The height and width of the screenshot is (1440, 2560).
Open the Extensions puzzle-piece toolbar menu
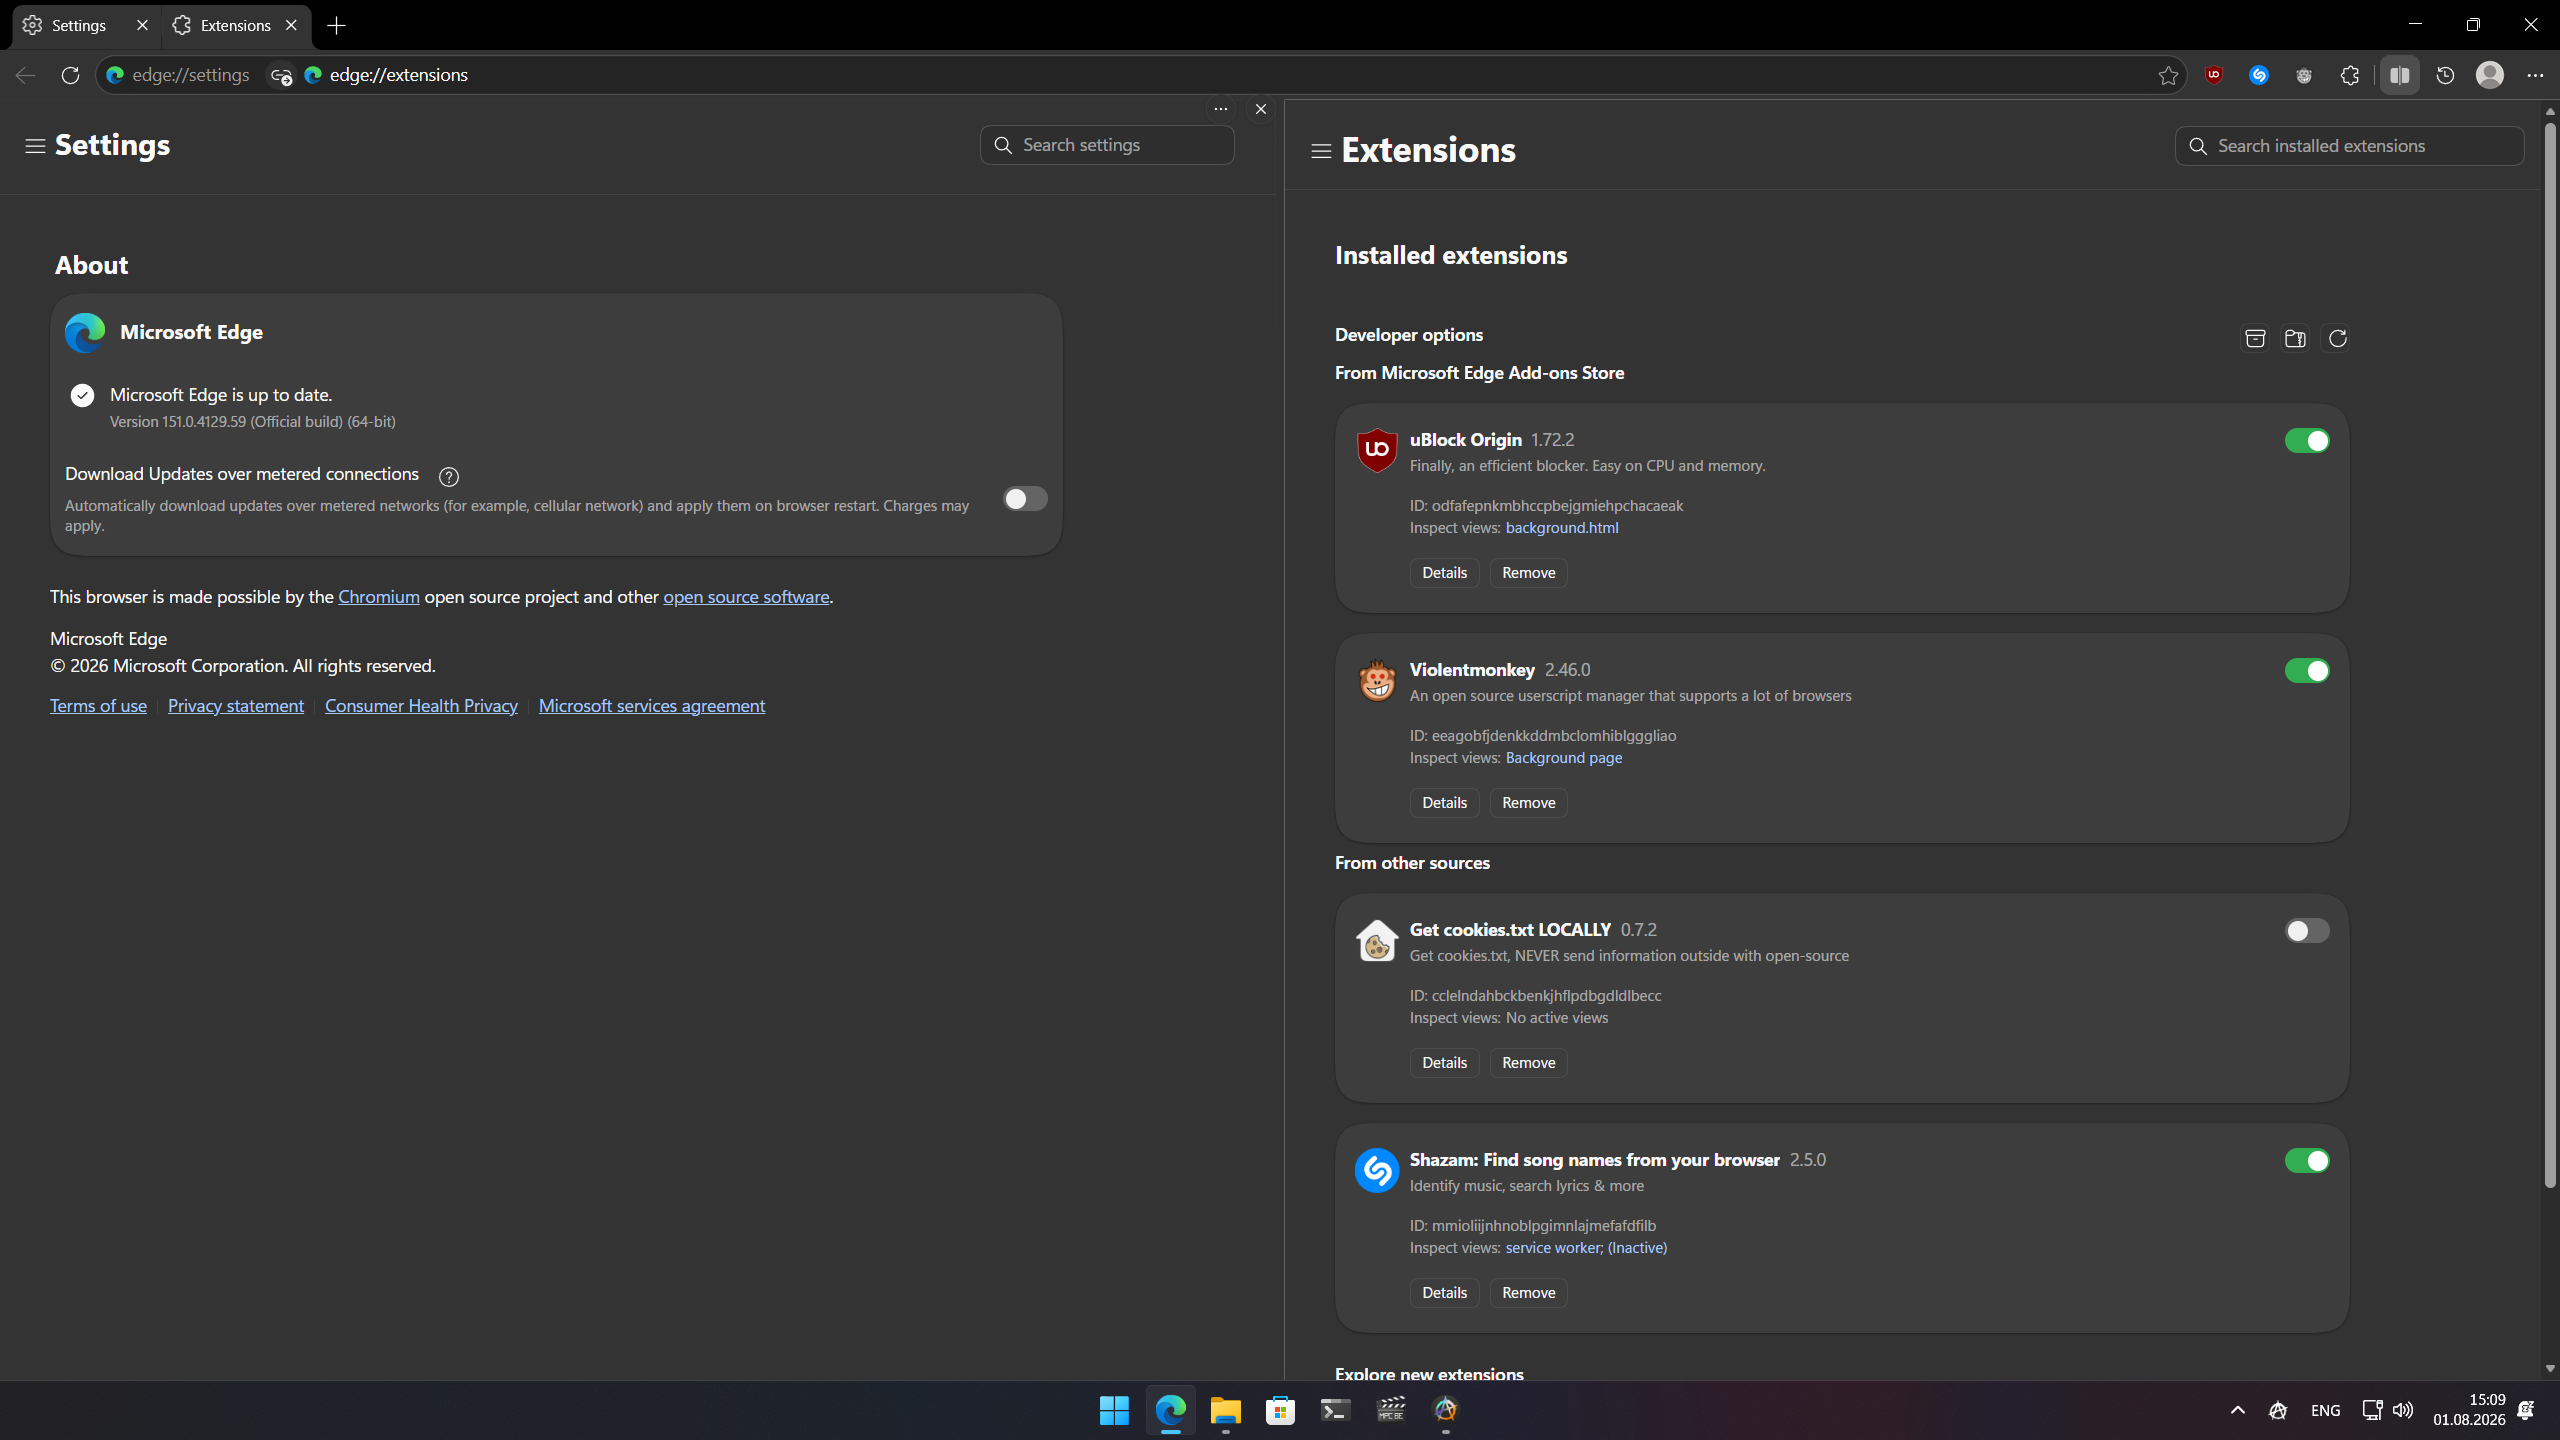tap(2350, 75)
